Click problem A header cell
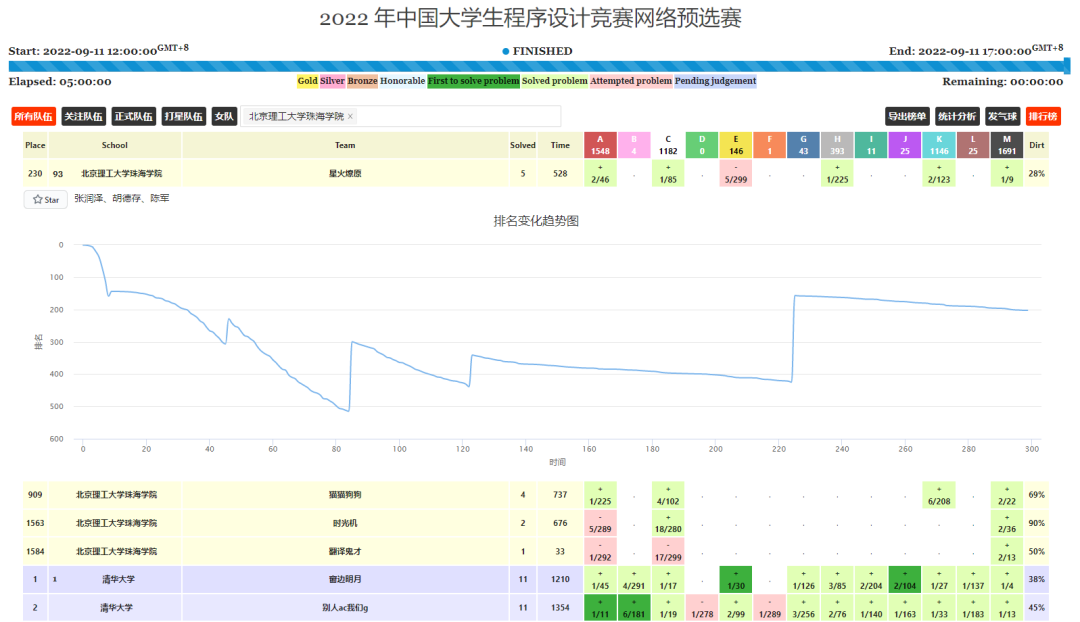The image size is (1080, 622). pyautogui.click(x=600, y=145)
